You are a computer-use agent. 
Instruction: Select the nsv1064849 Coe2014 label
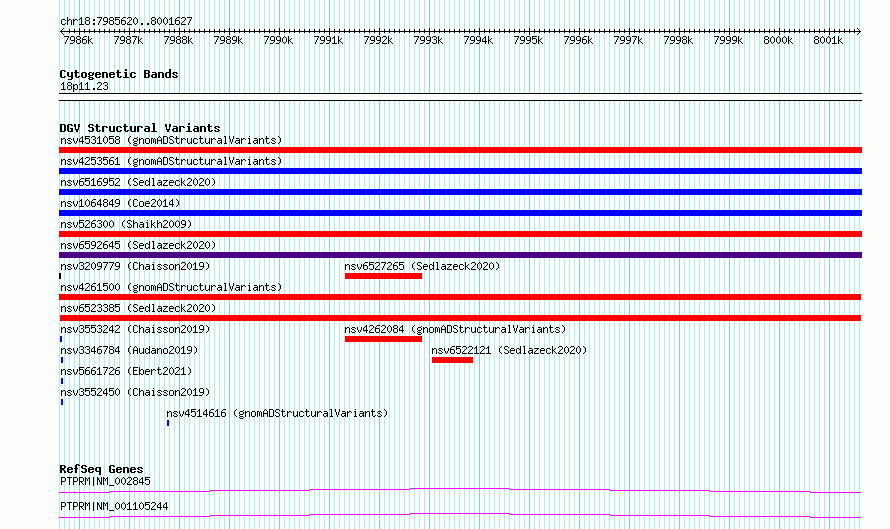point(120,203)
